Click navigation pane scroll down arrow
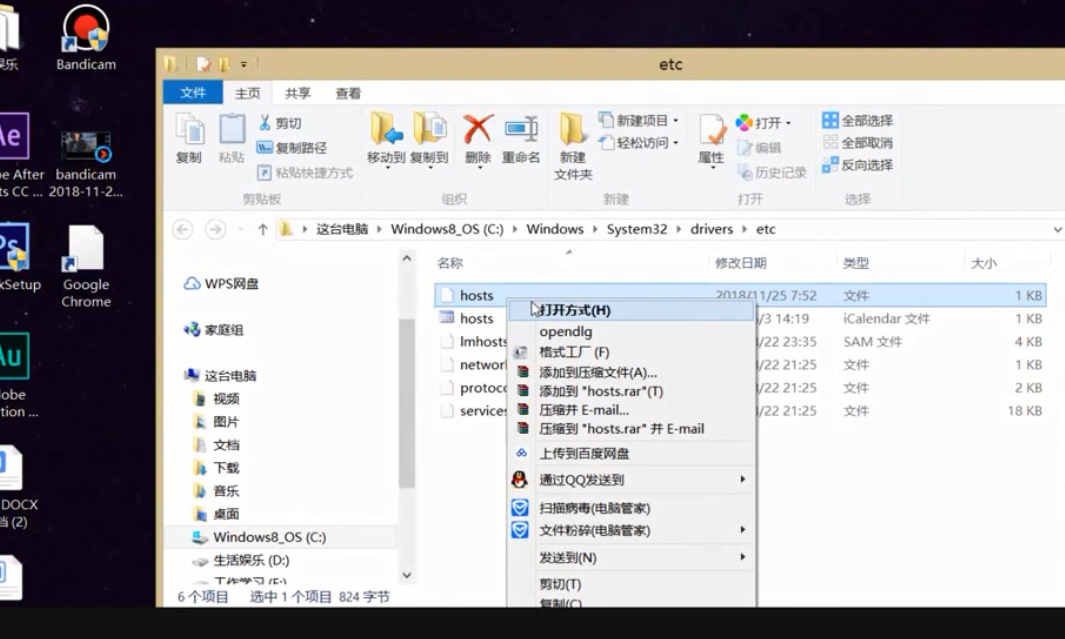 [x=406, y=575]
